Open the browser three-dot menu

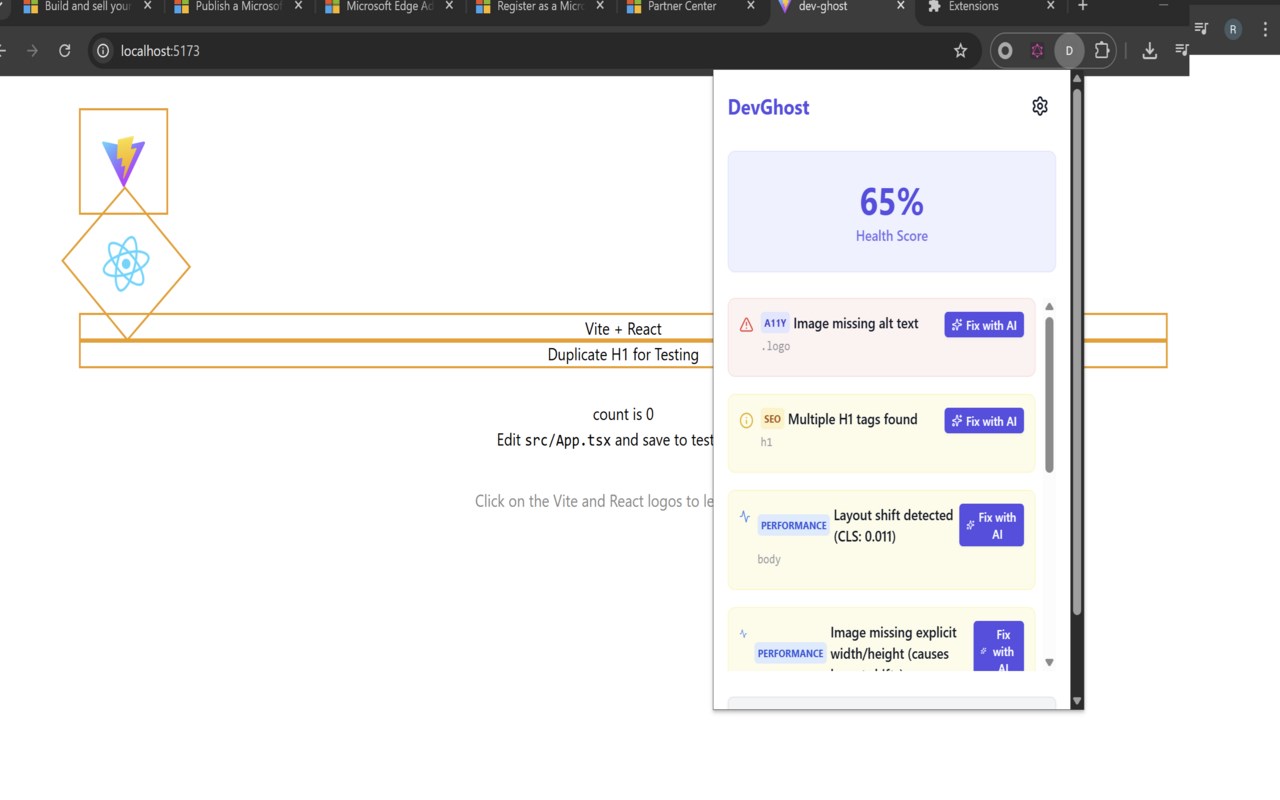[1263, 29]
